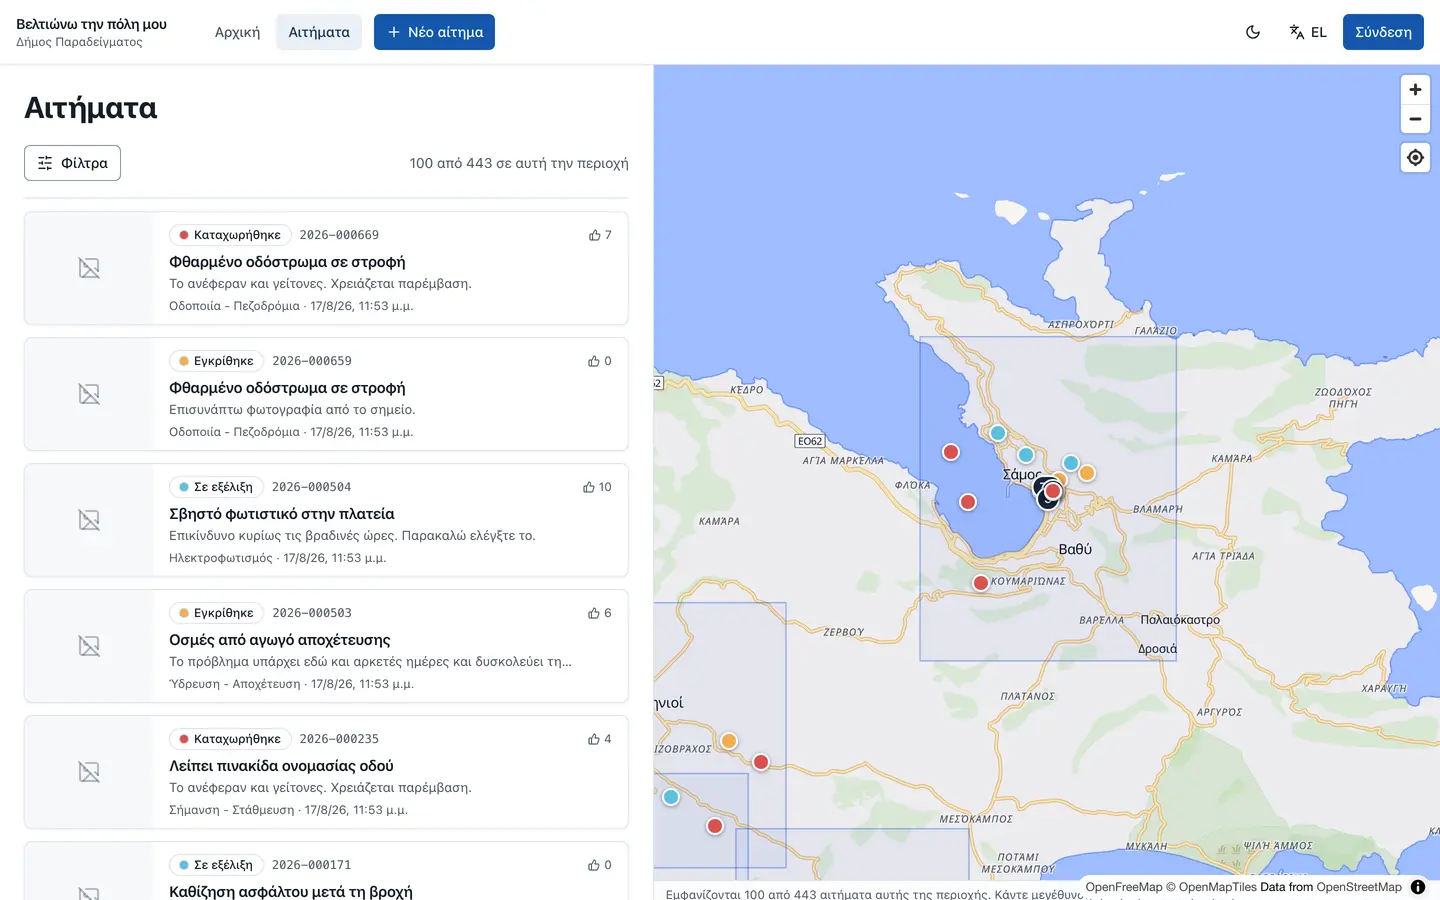Image resolution: width=1440 pixels, height=900 pixels.
Task: Select the red marker right of the ΙΖΟΒΡΑΧΟΣ orange marker
Action: (x=761, y=762)
